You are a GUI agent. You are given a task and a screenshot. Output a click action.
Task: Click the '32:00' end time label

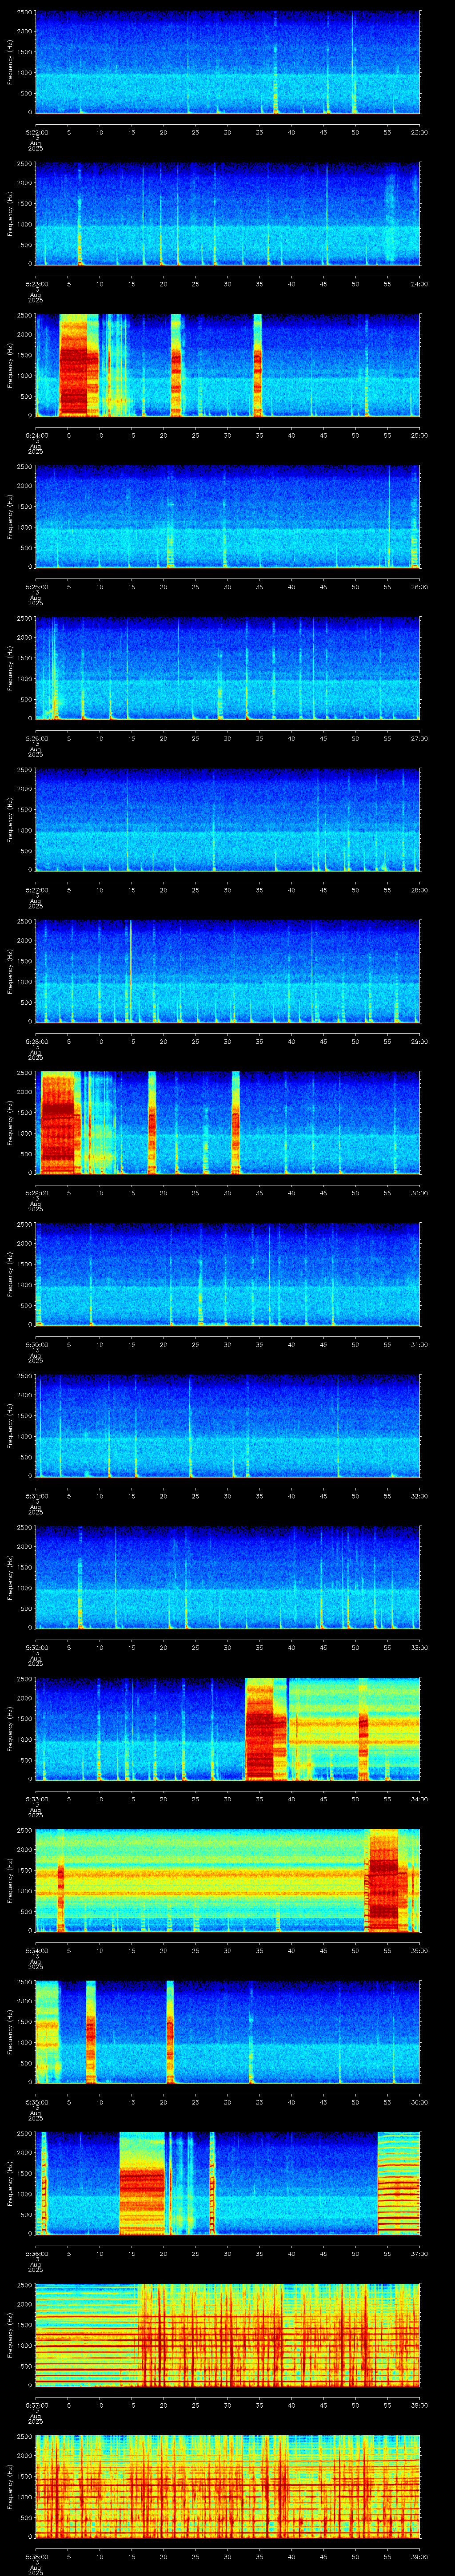pos(419,1496)
